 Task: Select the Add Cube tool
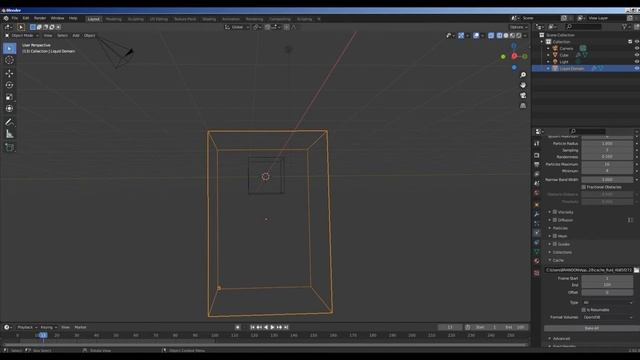[x=9, y=147]
